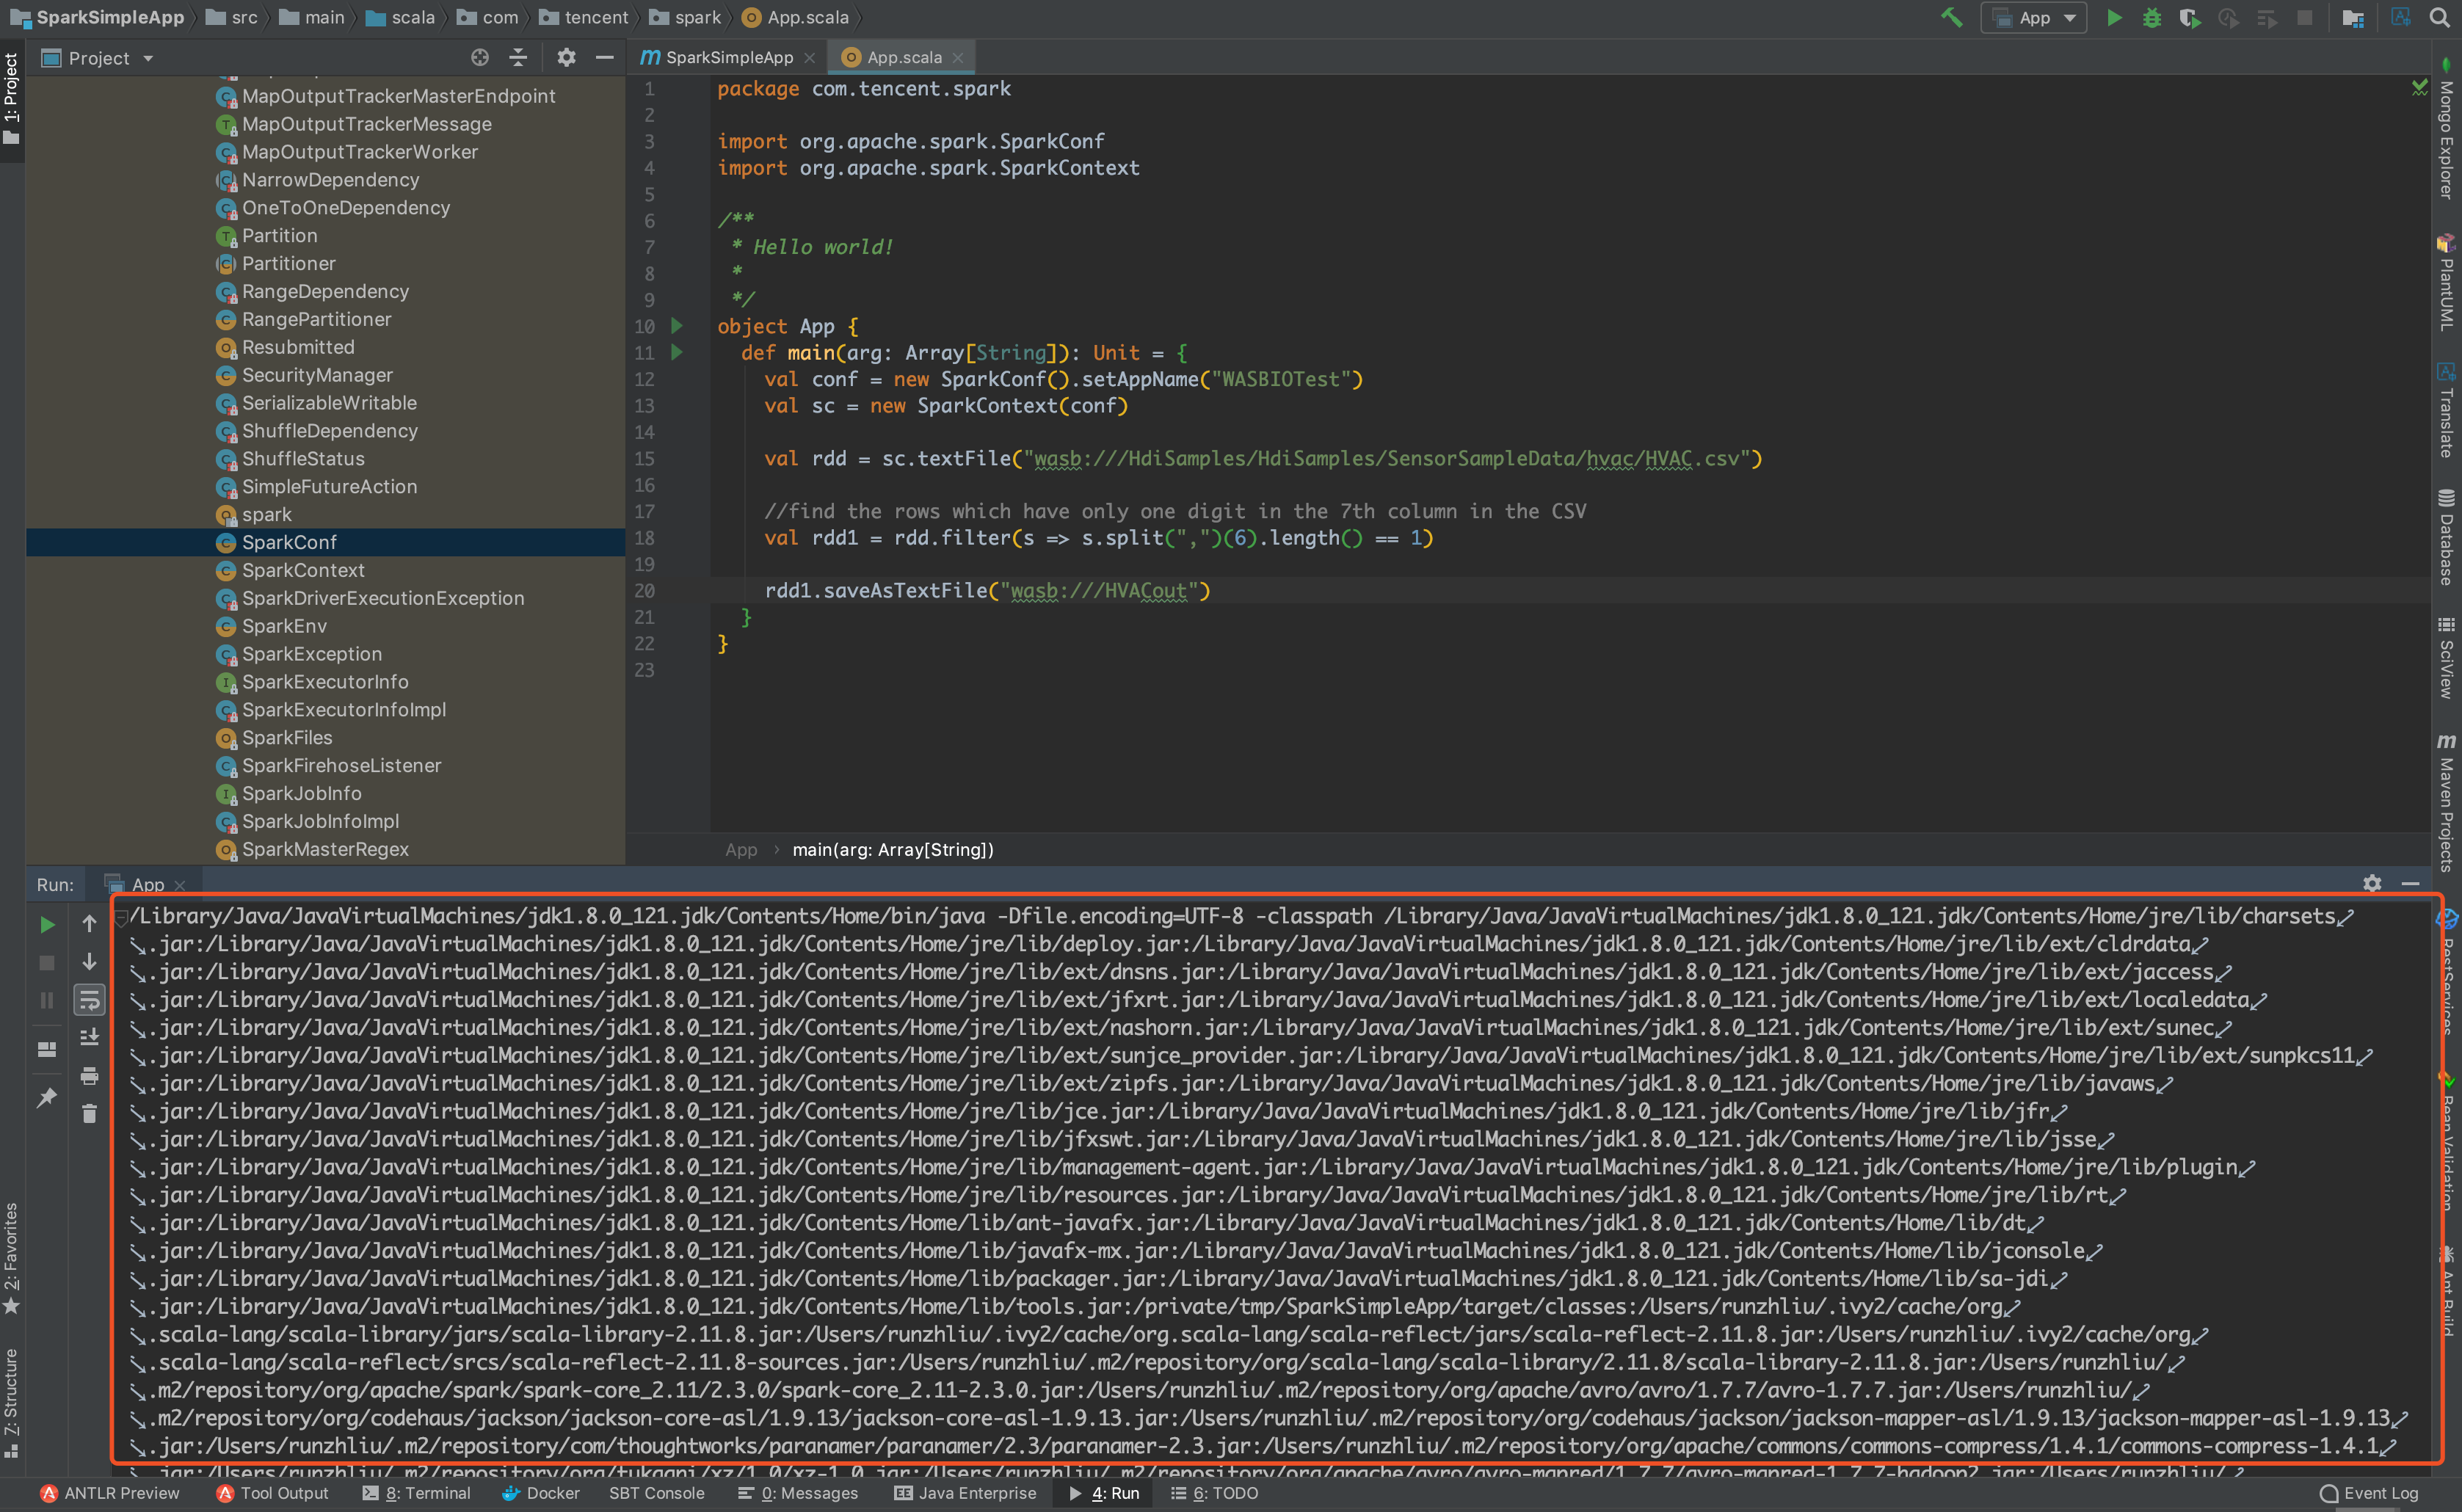Screen dimensions: 2462x1512
Task: Open the Event Log button
Action: click(2369, 1493)
